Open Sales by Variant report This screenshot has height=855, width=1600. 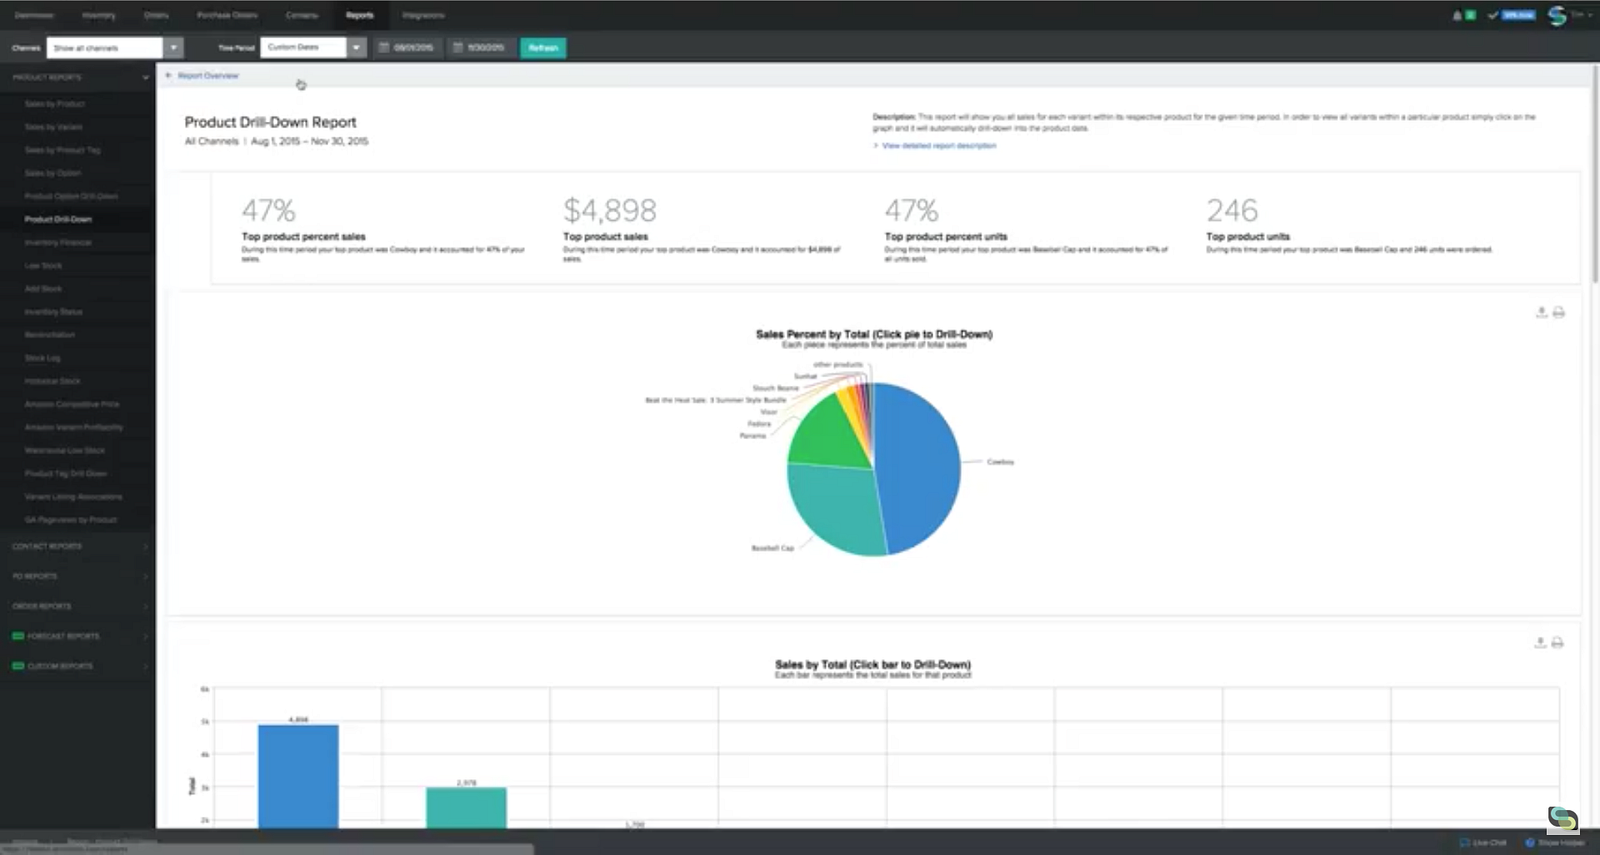pyautogui.click(x=54, y=127)
